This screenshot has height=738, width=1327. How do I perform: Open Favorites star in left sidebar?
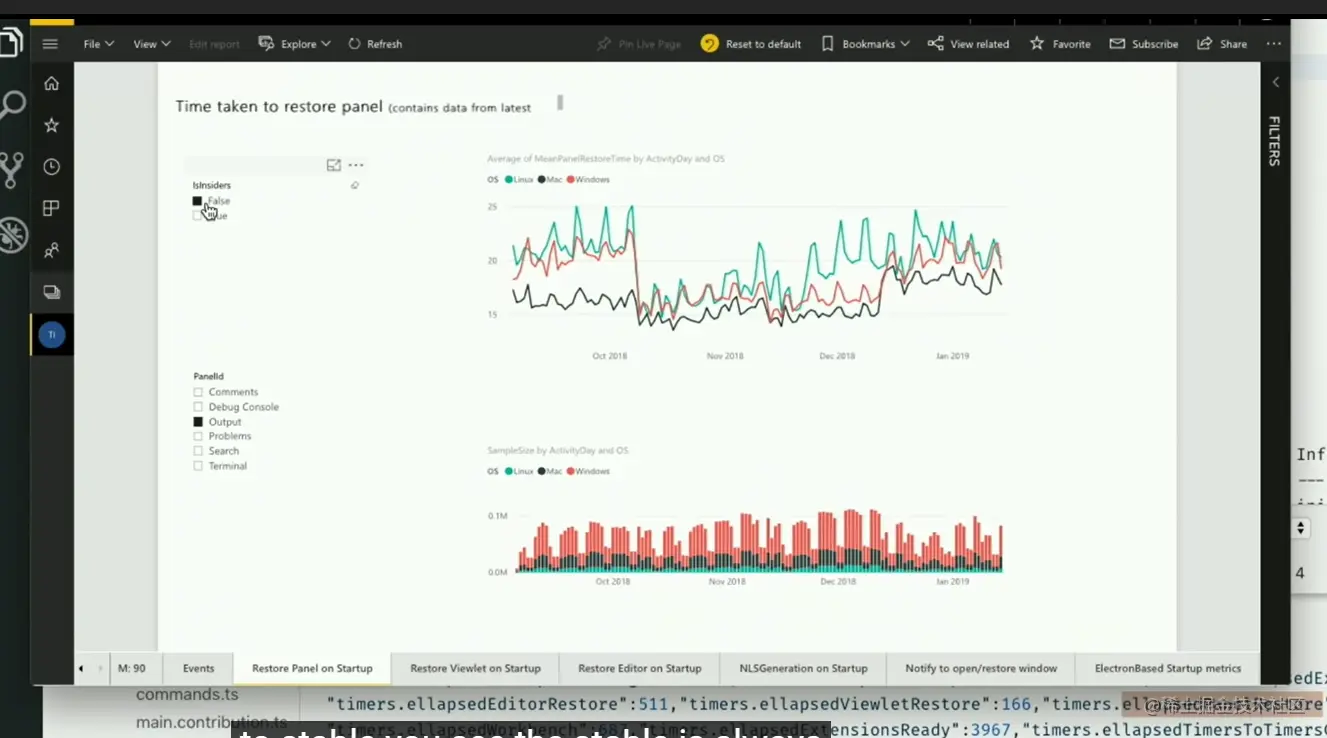[x=52, y=125]
